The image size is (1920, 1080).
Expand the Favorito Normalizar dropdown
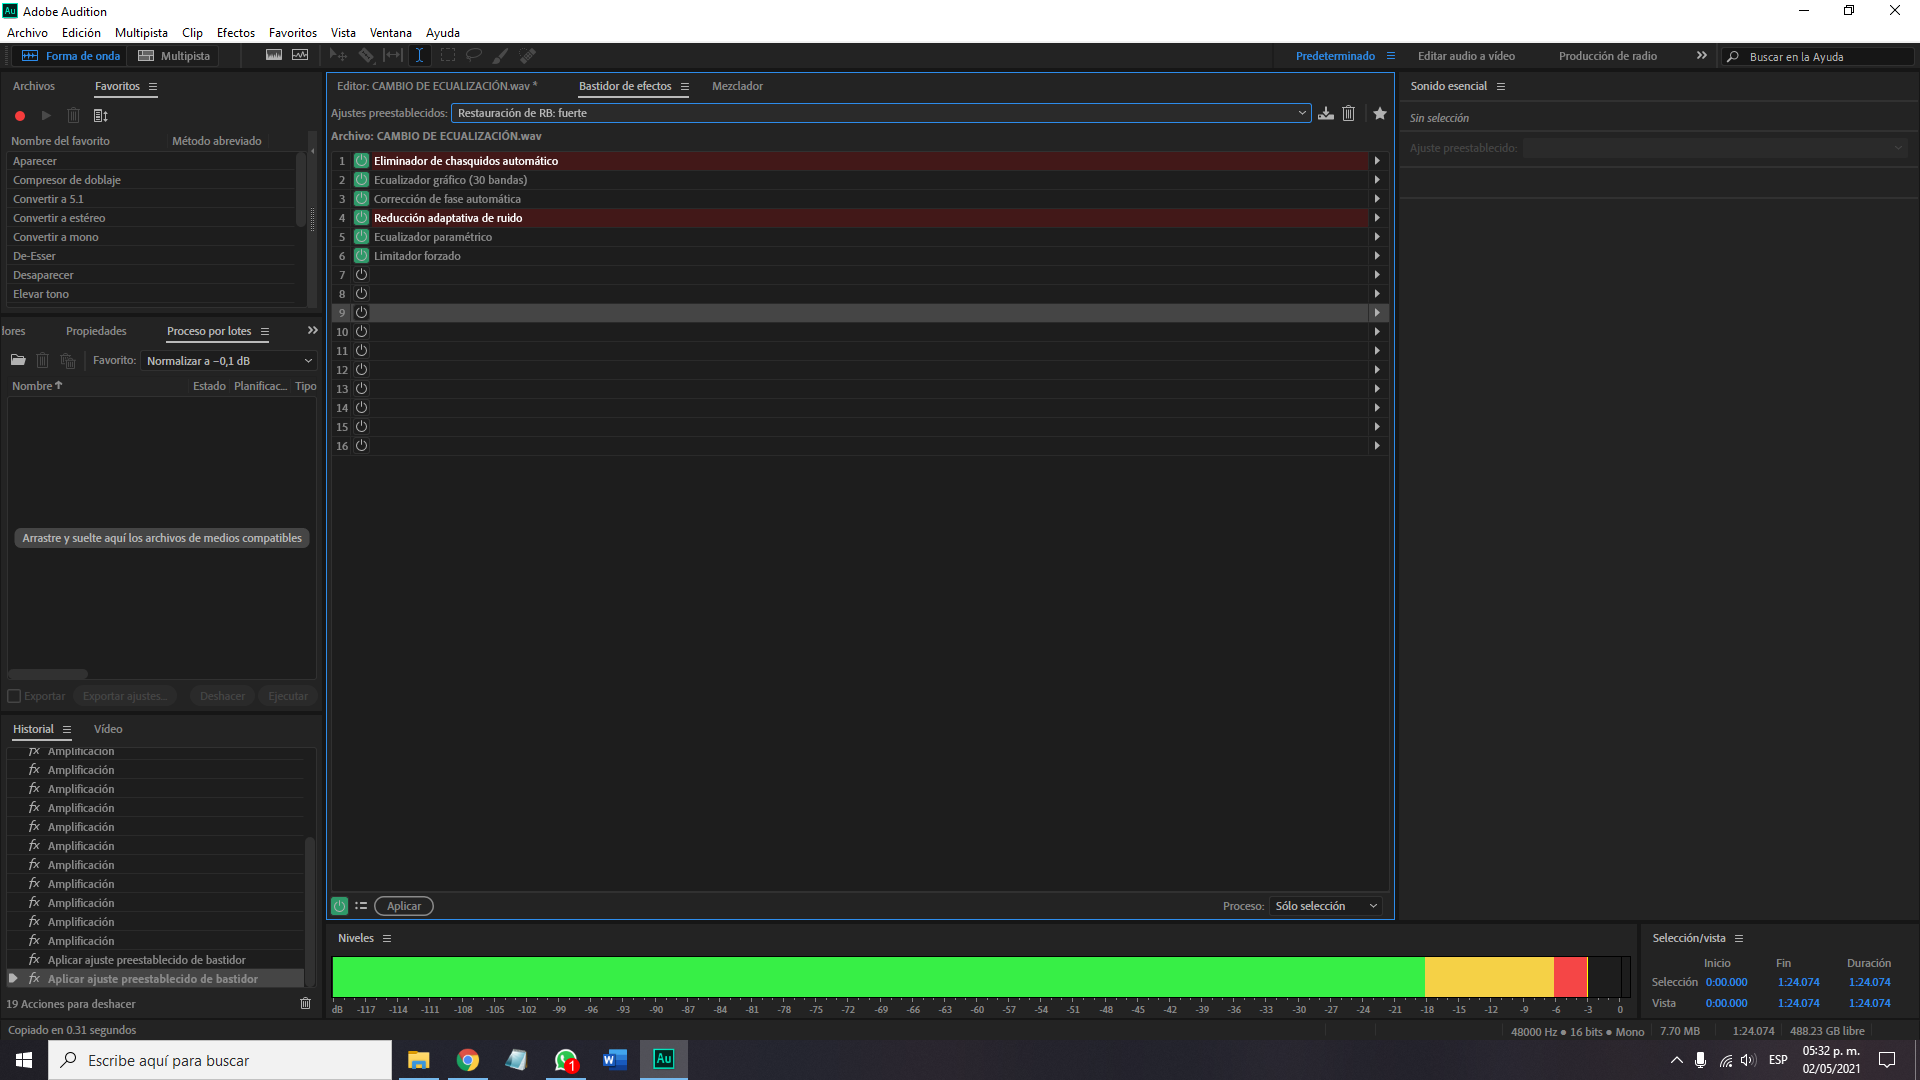click(x=229, y=361)
